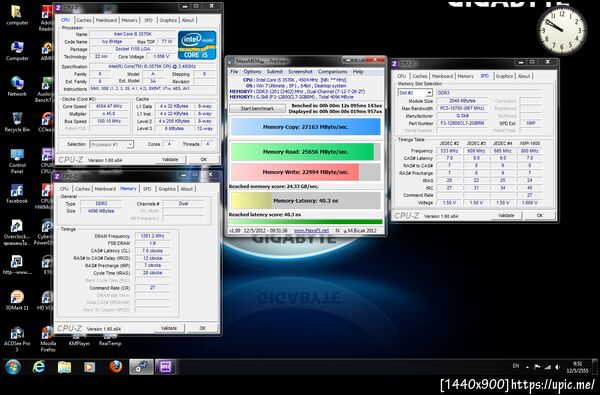Click Validate in CPU-Z processor window
This screenshot has width=600, height=395.
pyautogui.click(x=170, y=159)
